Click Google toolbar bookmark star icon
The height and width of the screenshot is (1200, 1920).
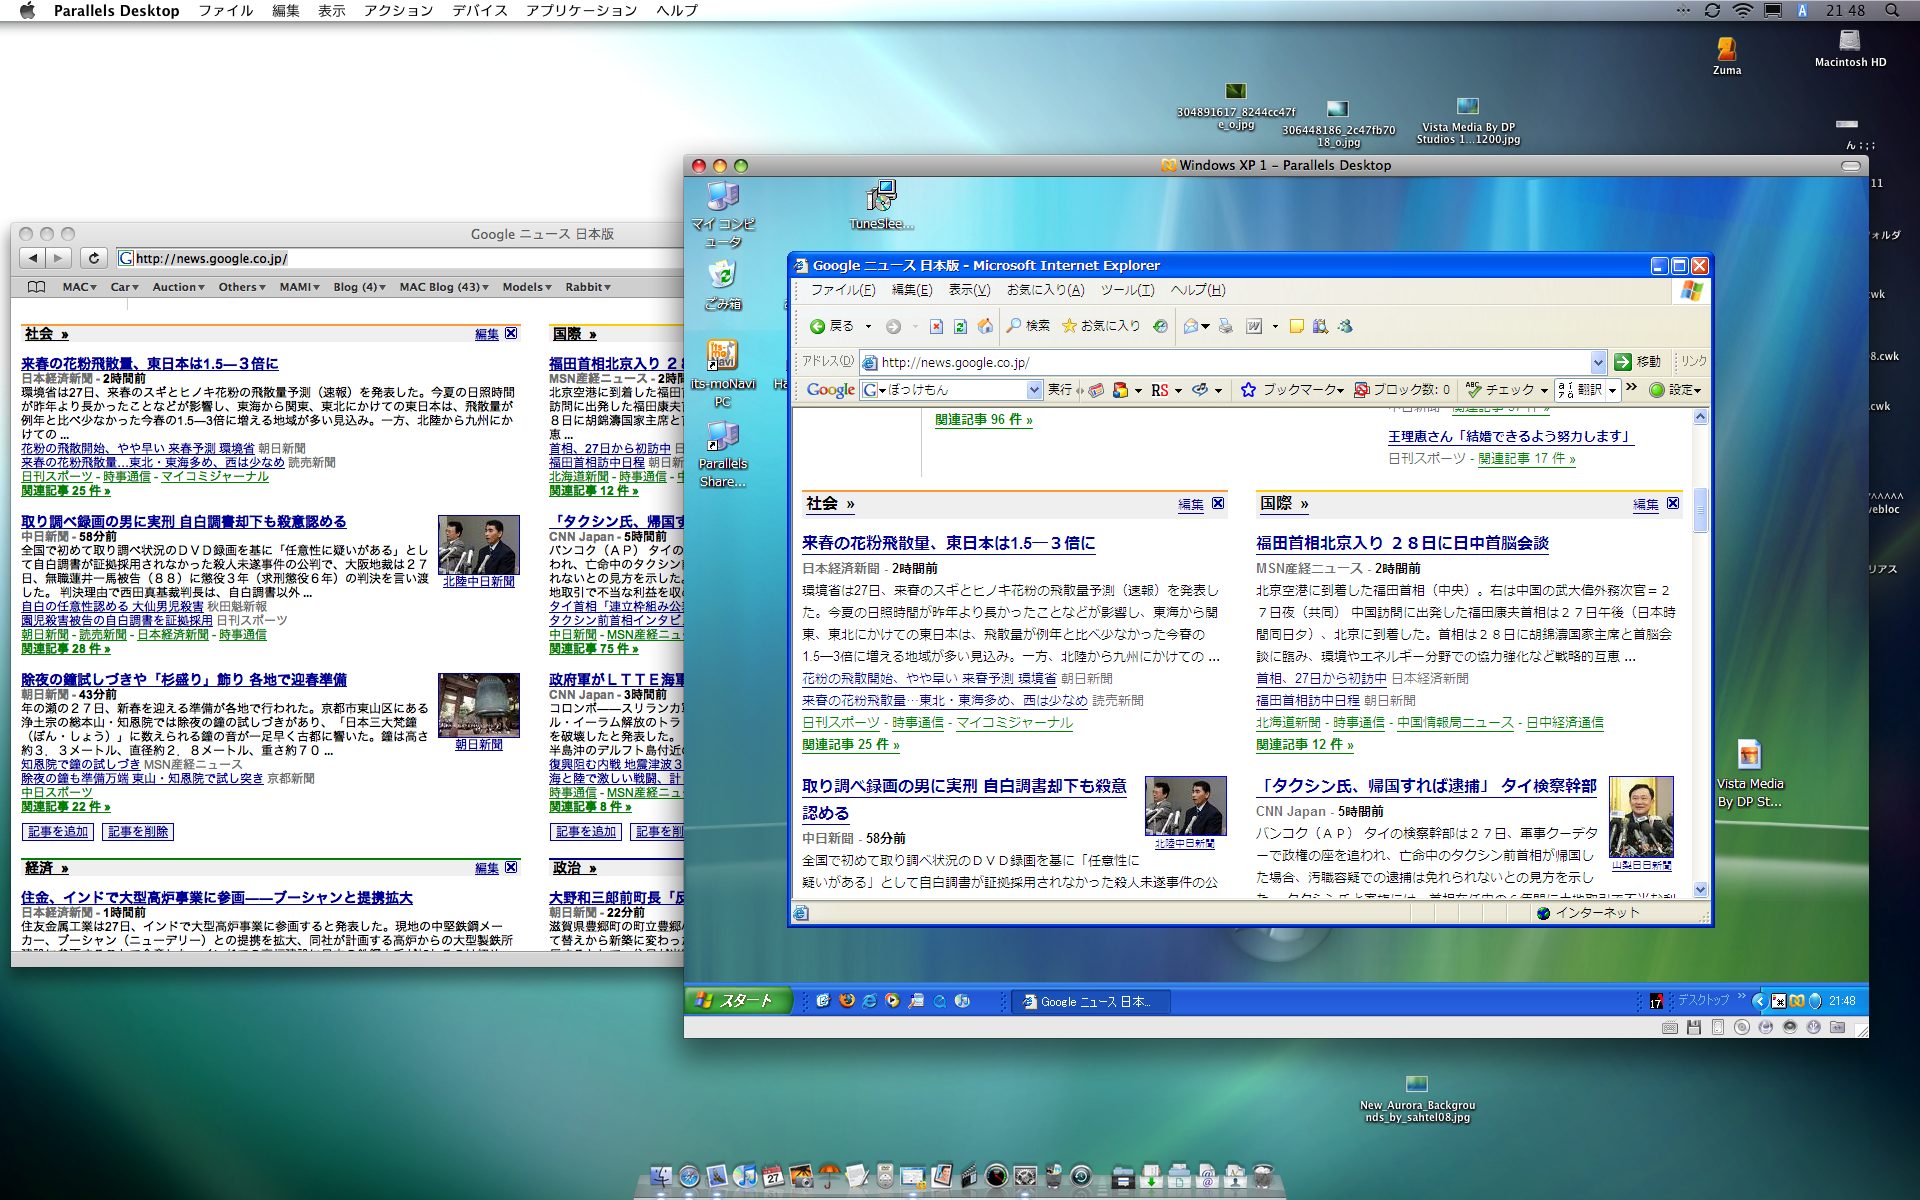click(x=1248, y=390)
